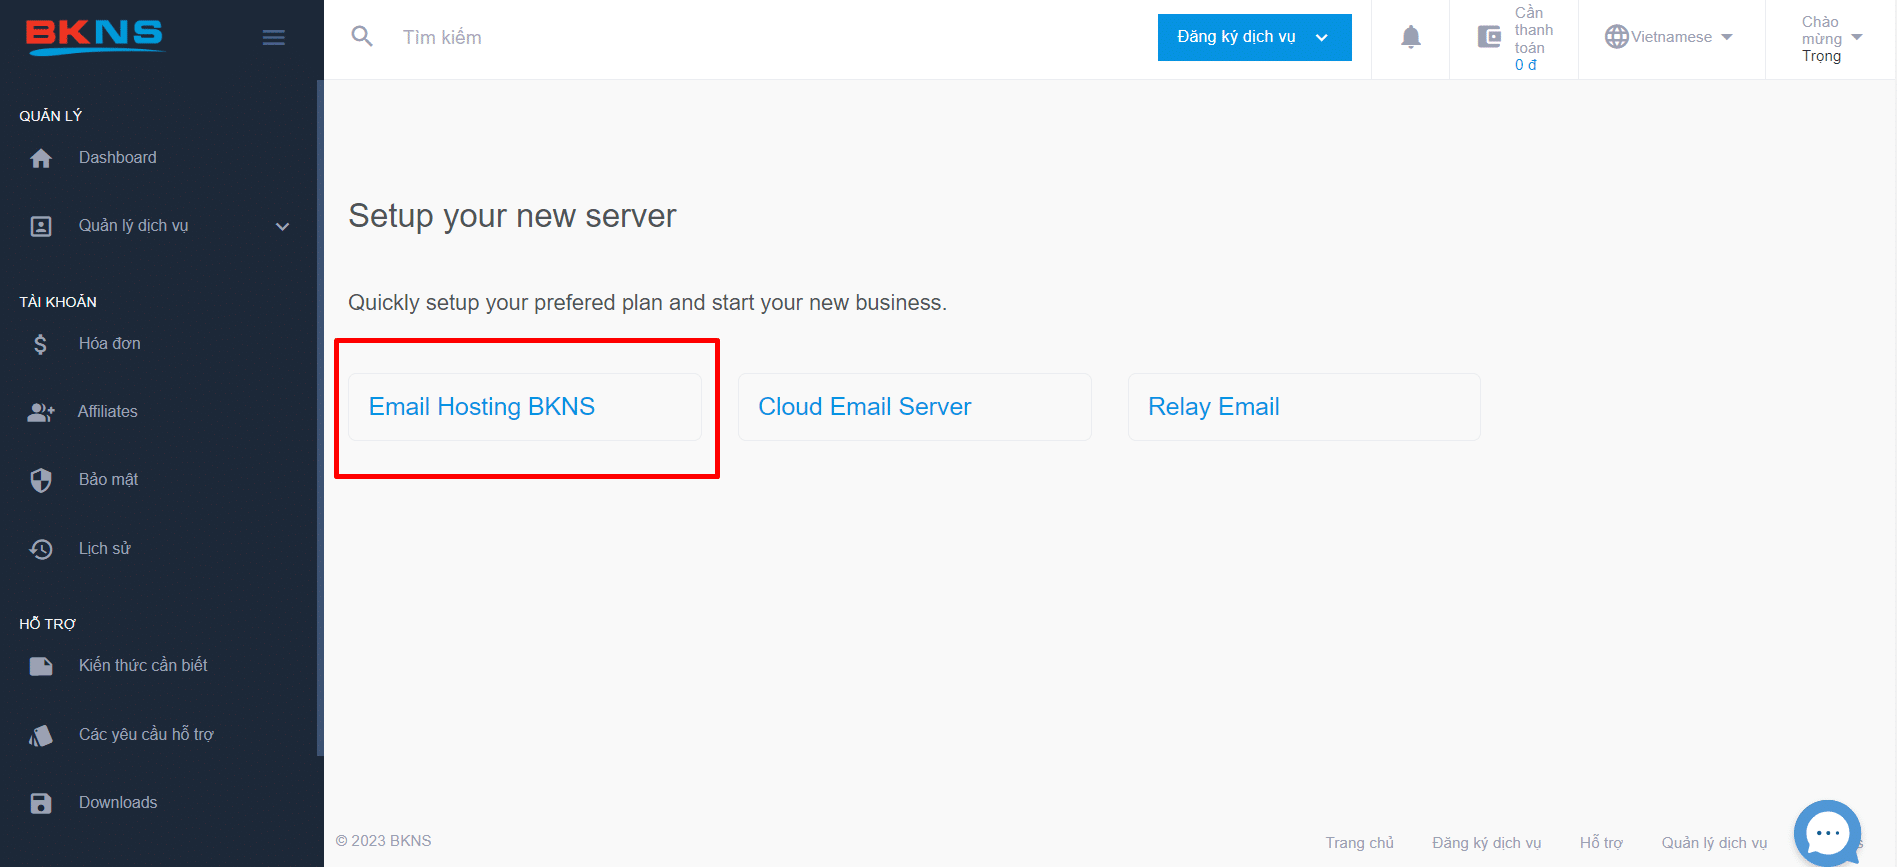Viewport: 1897px width, 867px height.
Task: Open Các yêu cầu hỗ trợ page
Action: coord(146,735)
